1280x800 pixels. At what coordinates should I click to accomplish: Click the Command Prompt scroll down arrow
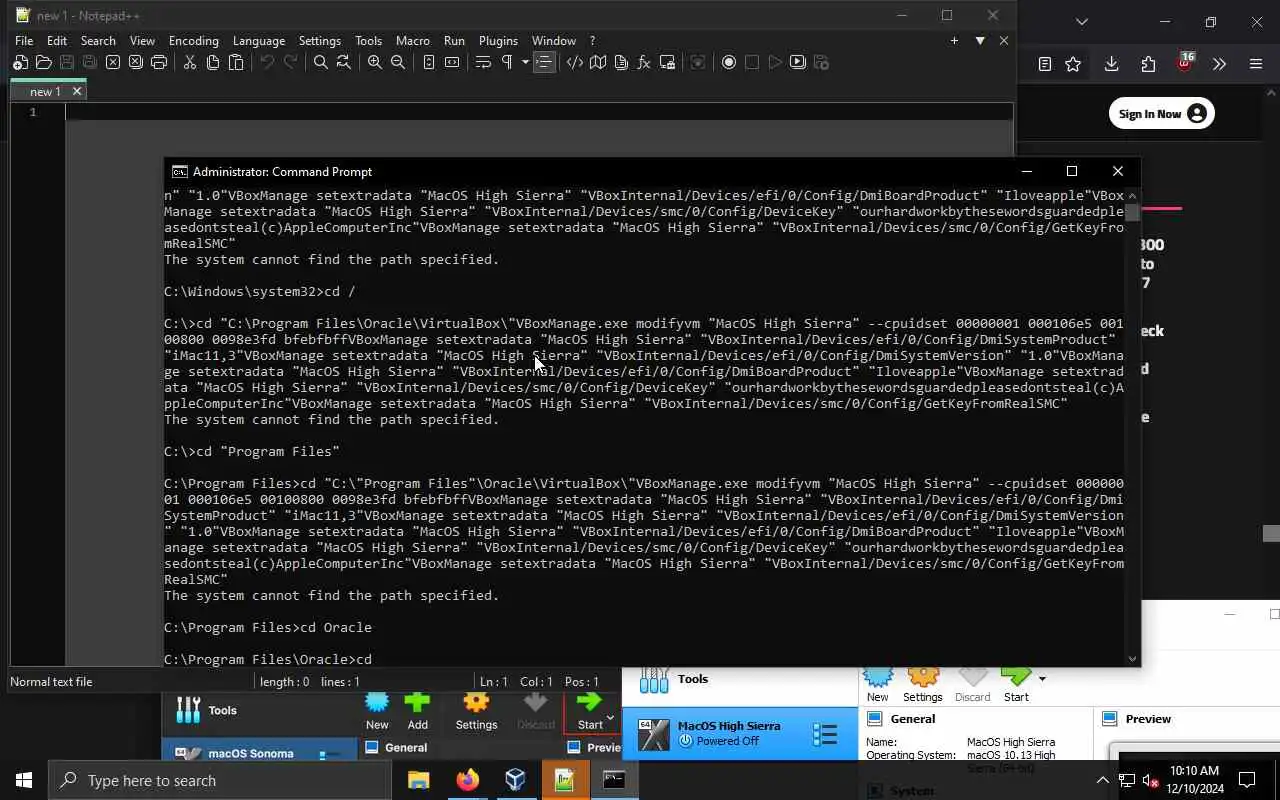pyautogui.click(x=1132, y=658)
